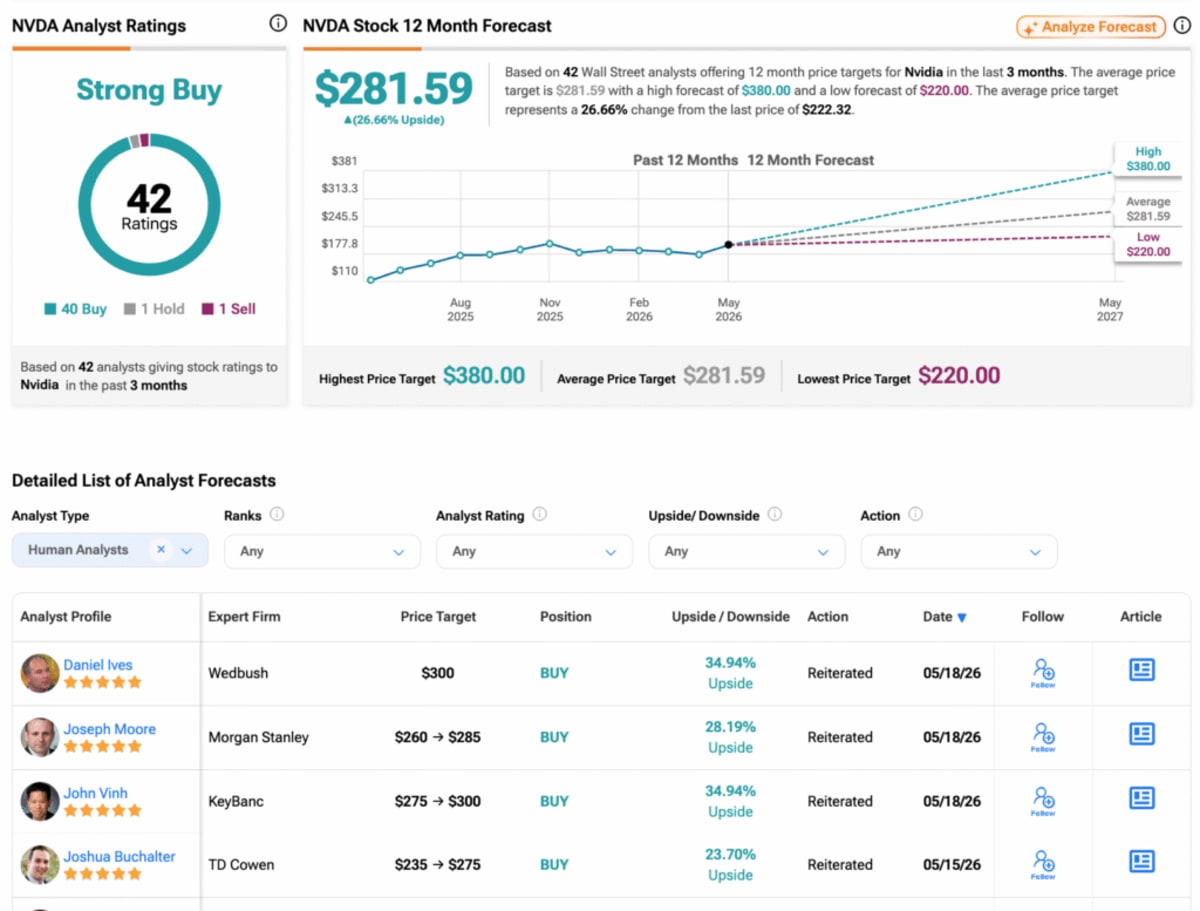Click Joshua Buchalter profile photo
The image size is (1200, 911).
pos(40,865)
